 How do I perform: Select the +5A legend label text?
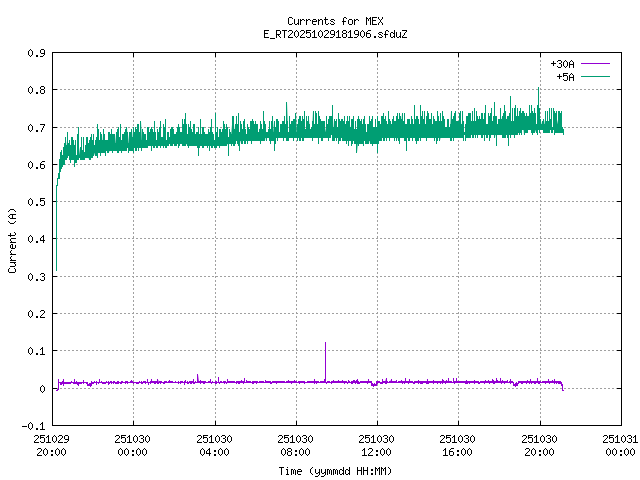click(x=565, y=75)
